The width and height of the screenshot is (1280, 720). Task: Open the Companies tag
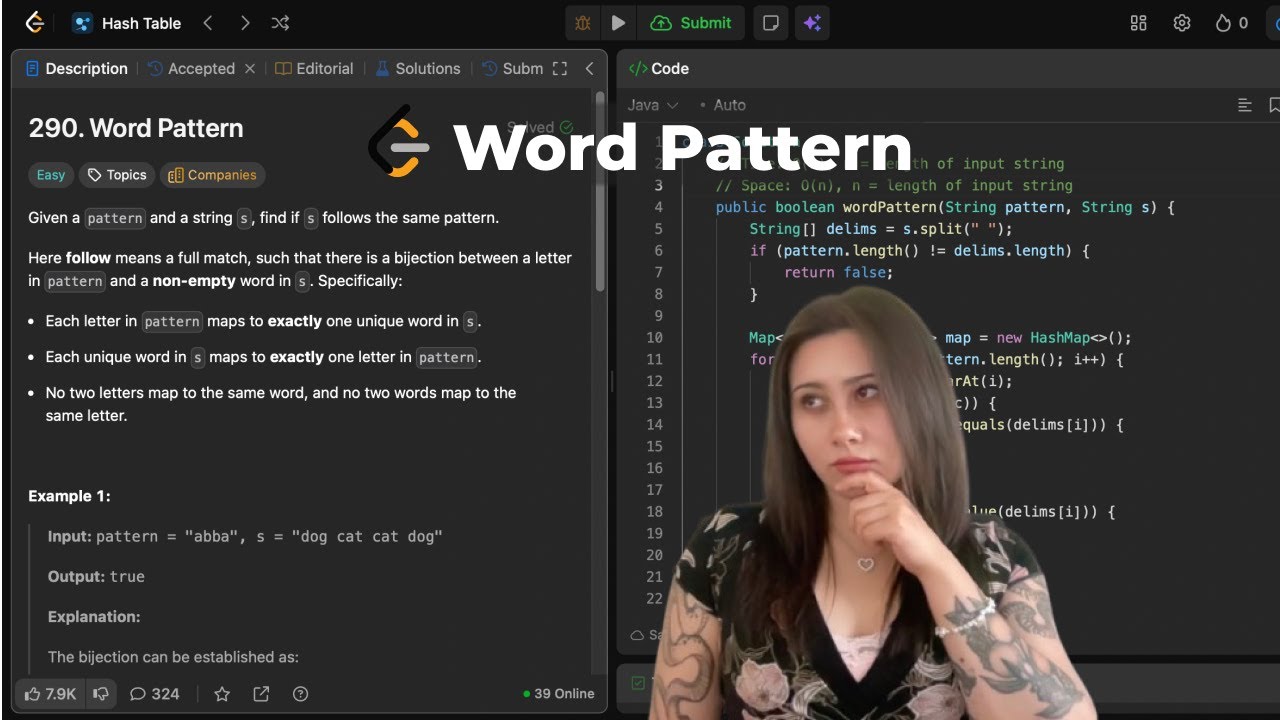pyautogui.click(x=212, y=175)
